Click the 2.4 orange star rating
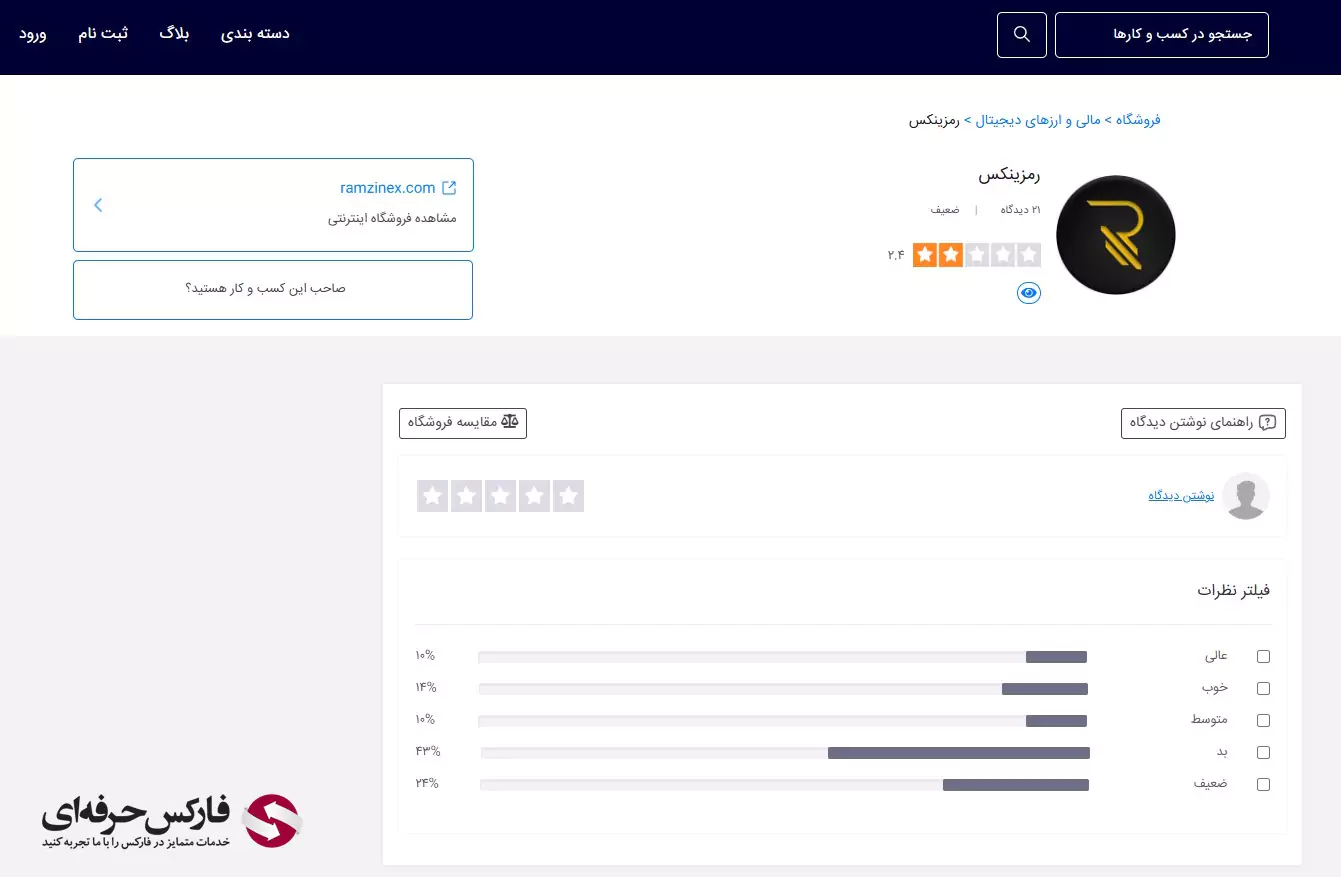Viewport: 1341px width, 877px height. tap(977, 255)
